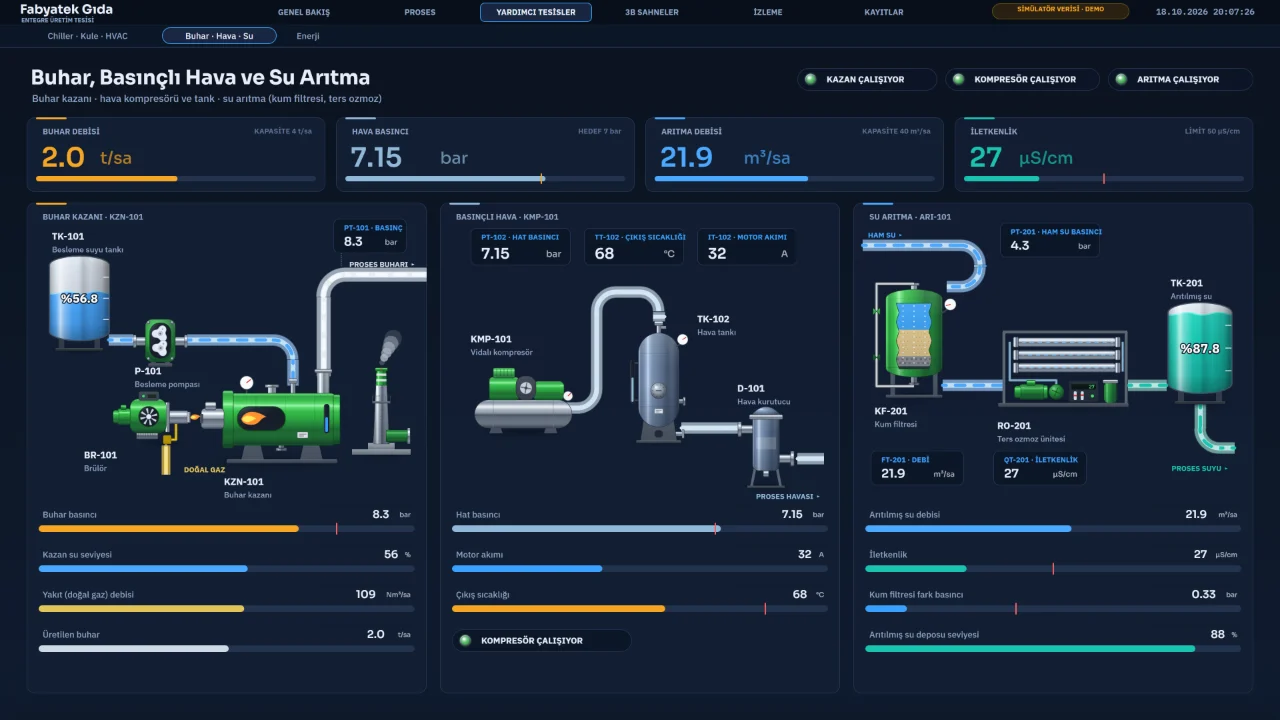Open the GENEL BAKIŞ tab
1280x720 pixels.
pyautogui.click(x=304, y=12)
